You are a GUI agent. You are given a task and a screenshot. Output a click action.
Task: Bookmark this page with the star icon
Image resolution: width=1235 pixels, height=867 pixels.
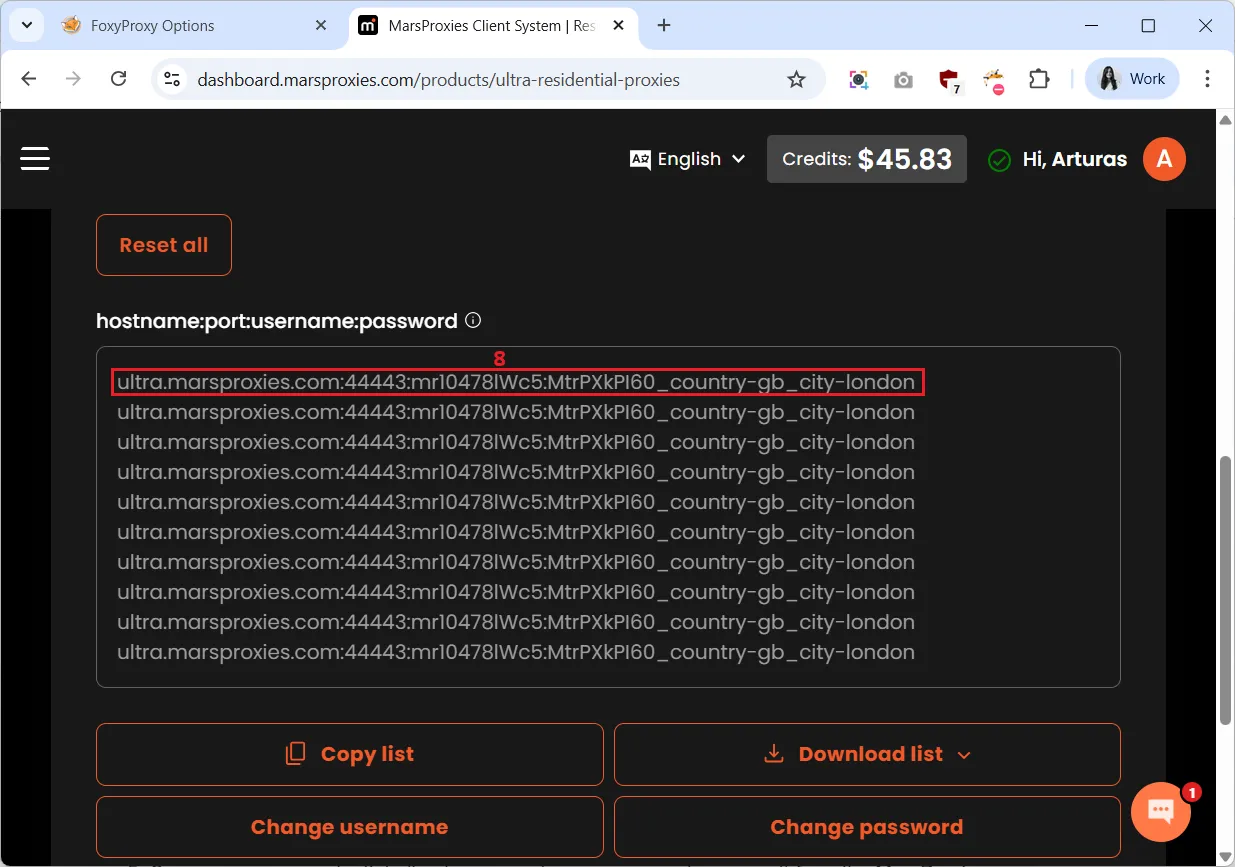tap(796, 79)
